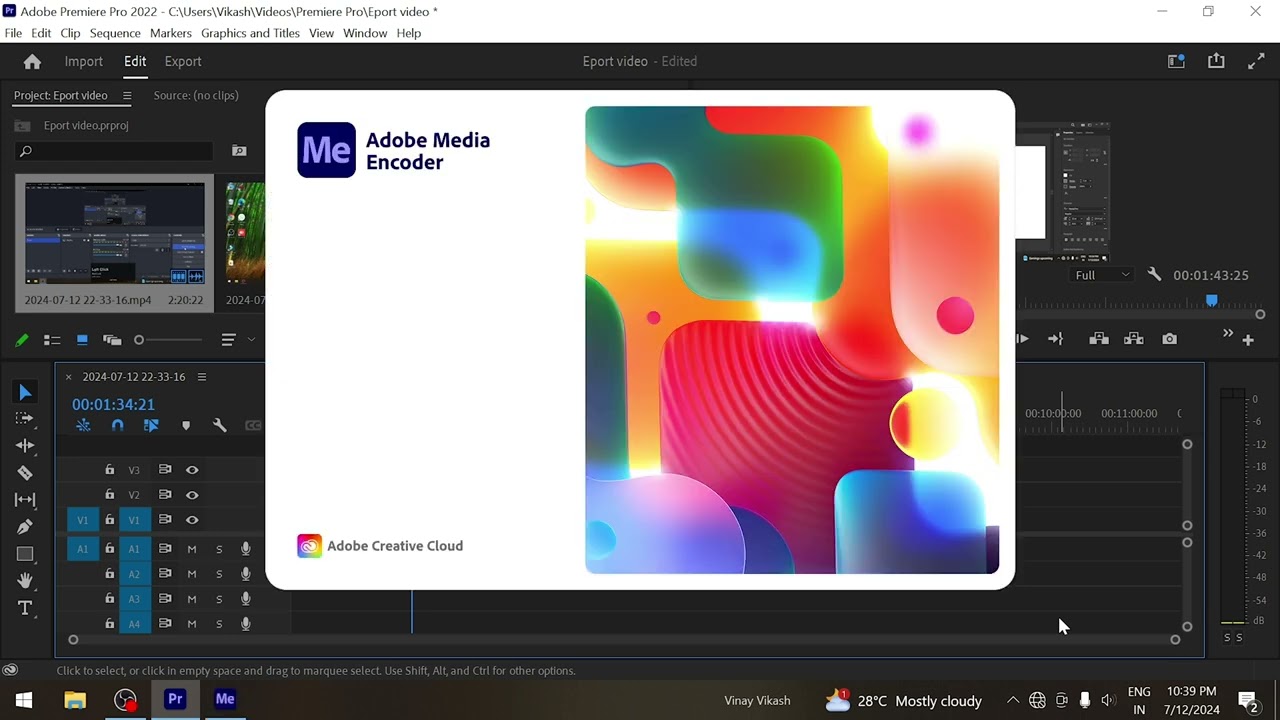Toggle V1 source patching button

click(83, 520)
